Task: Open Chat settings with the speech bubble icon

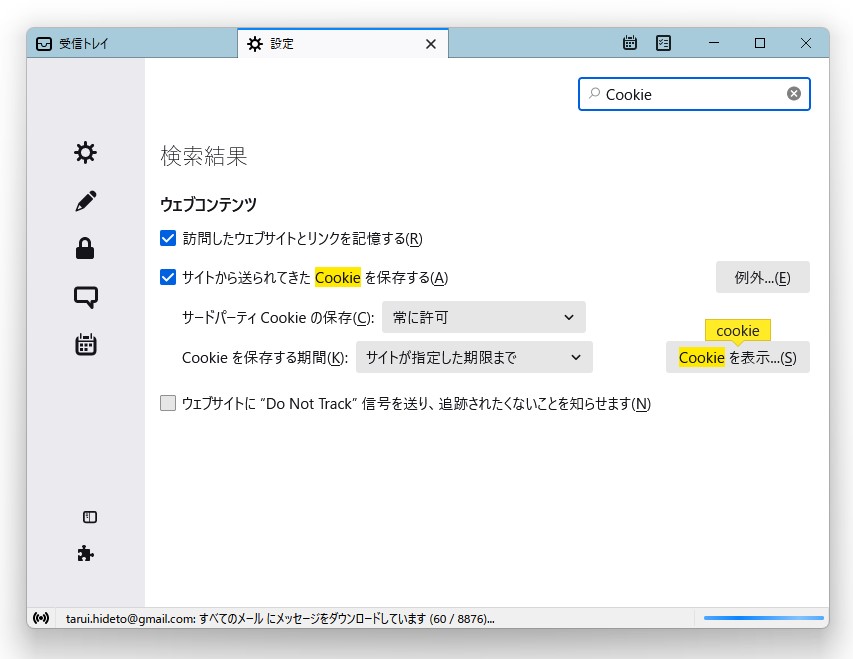Action: point(85,296)
